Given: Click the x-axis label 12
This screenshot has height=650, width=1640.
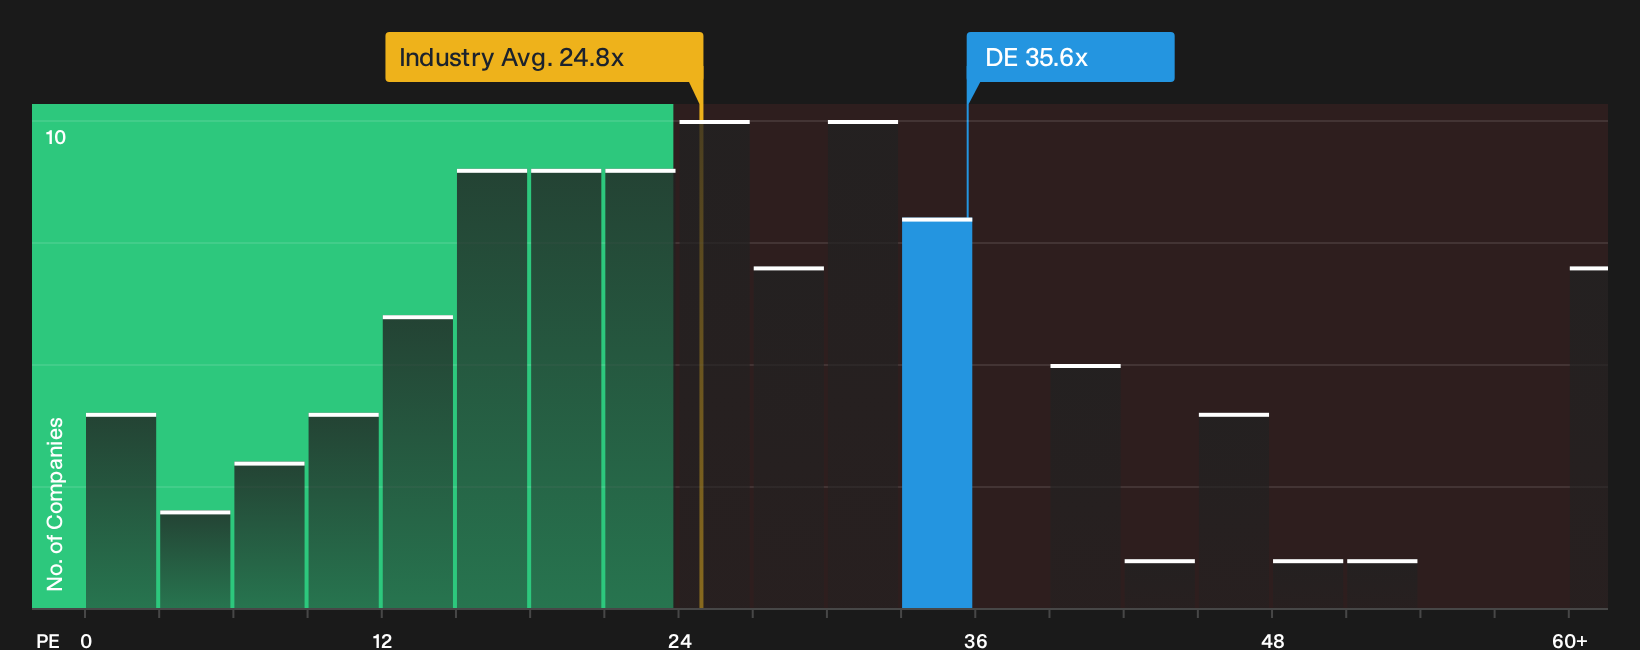Looking at the screenshot, I should (x=382, y=641).
